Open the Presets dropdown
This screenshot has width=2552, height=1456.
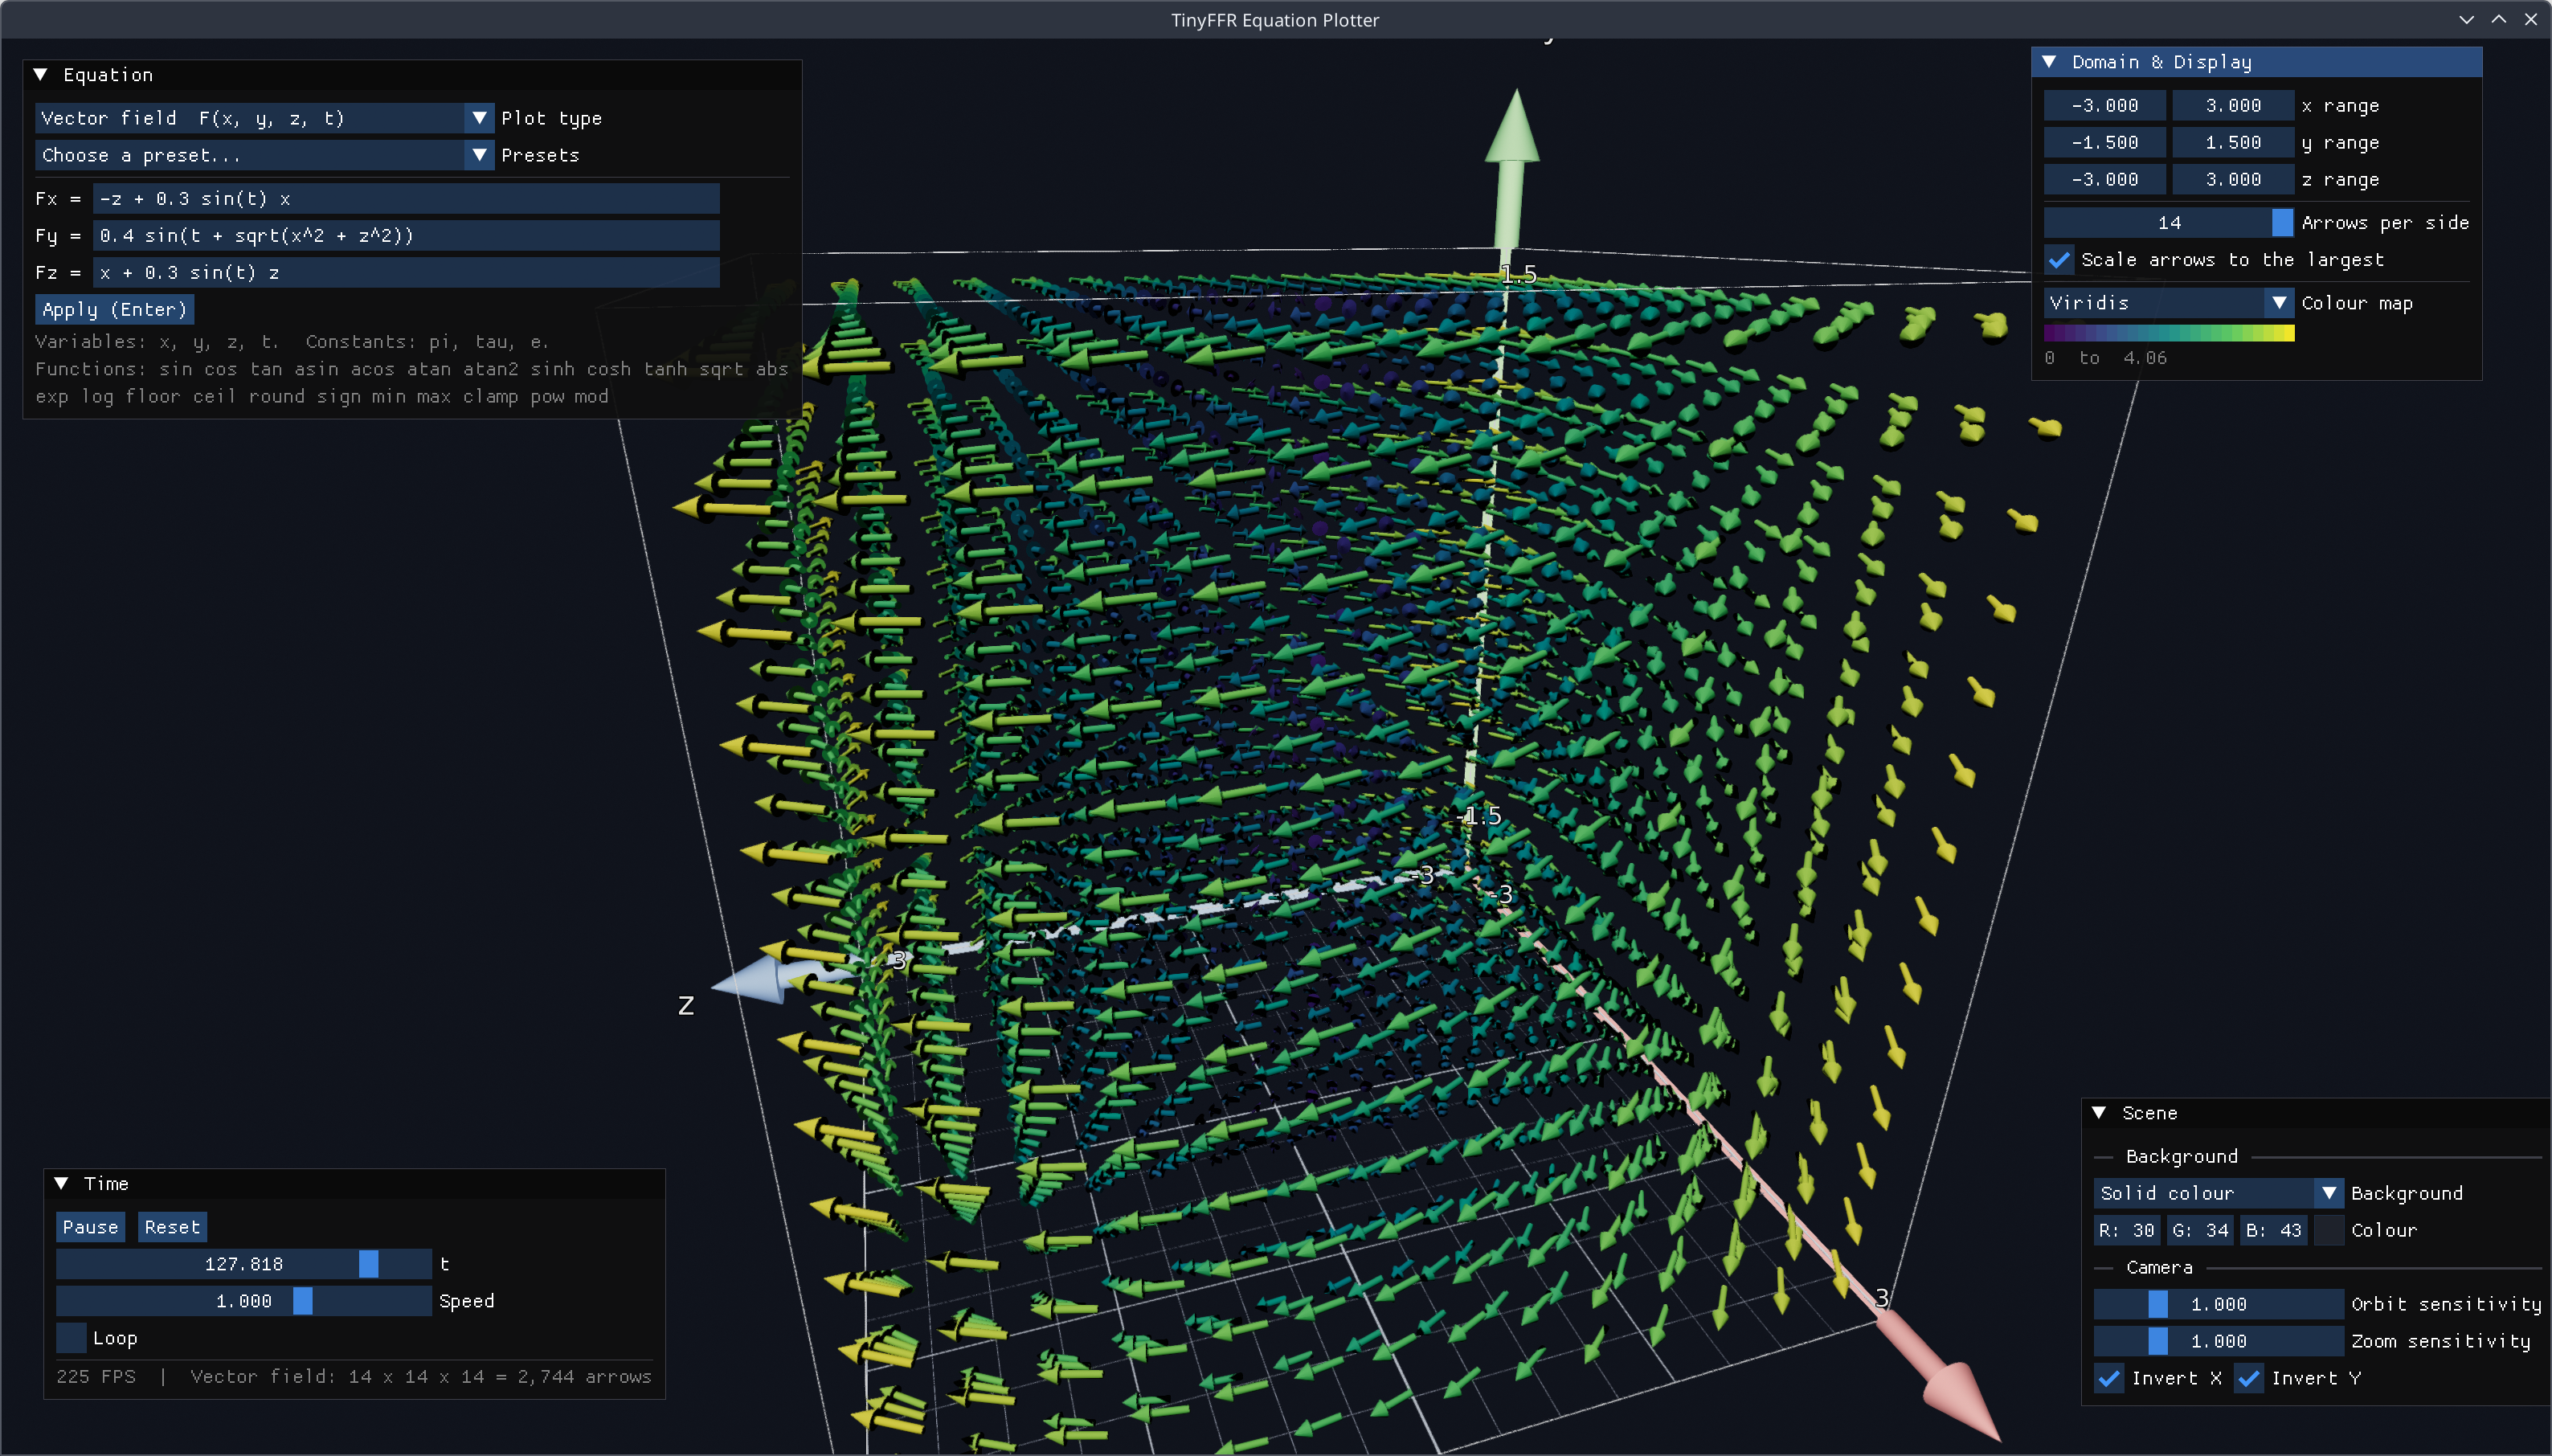tap(265, 155)
